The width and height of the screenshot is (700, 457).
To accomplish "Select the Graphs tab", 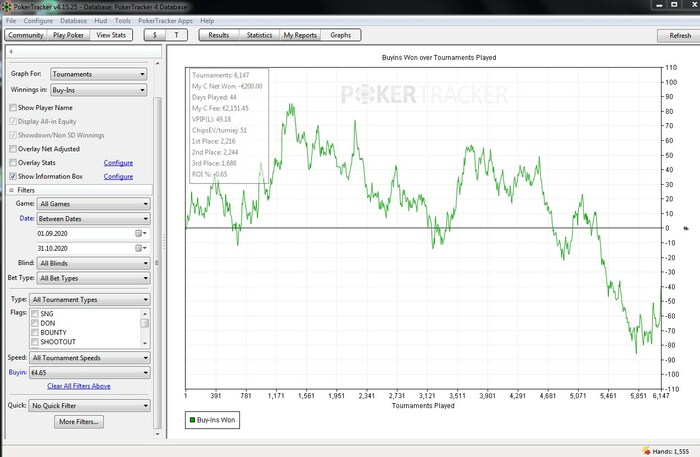I will (x=341, y=35).
